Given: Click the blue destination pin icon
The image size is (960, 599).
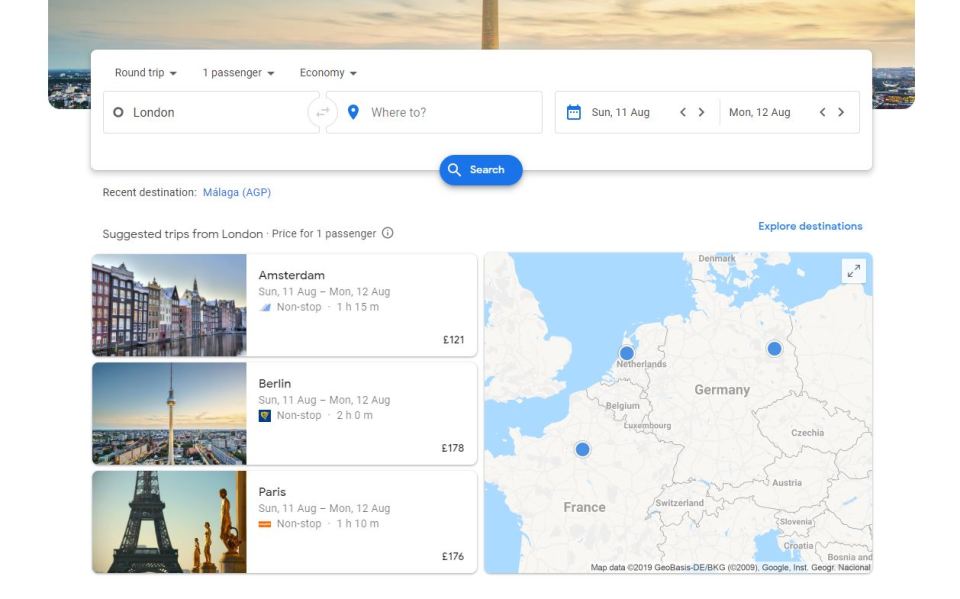Looking at the screenshot, I should pos(353,112).
